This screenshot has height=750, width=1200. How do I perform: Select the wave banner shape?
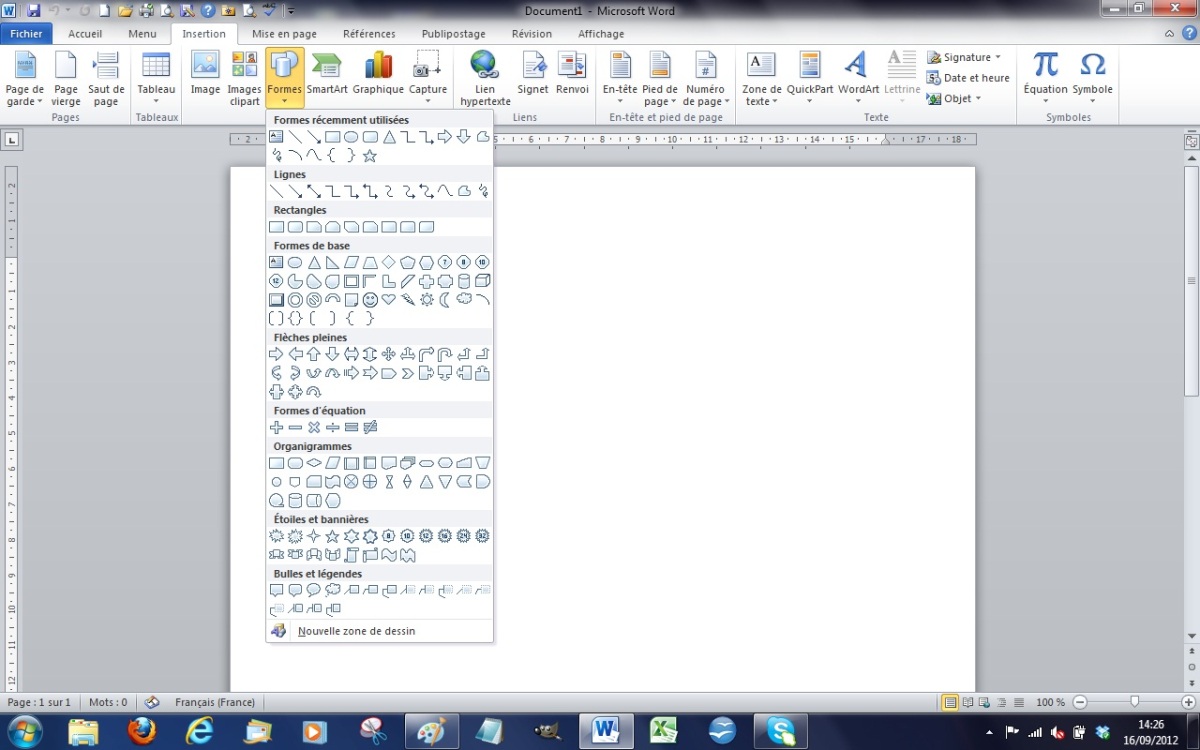389,555
